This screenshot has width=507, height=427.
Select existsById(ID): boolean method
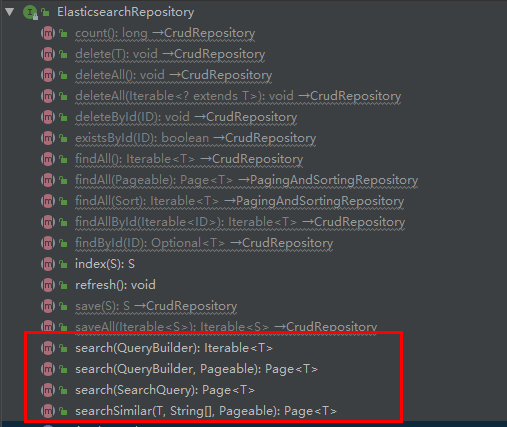pos(196,138)
